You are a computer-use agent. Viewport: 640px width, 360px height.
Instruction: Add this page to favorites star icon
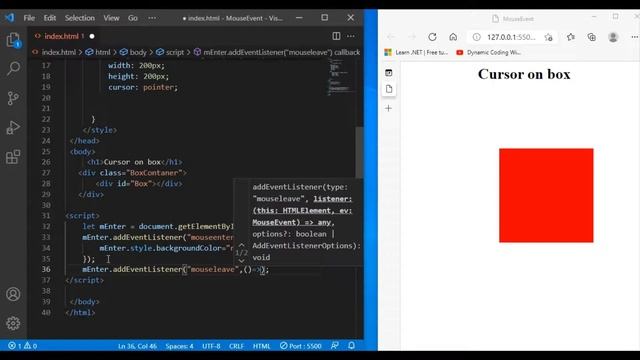point(549,37)
